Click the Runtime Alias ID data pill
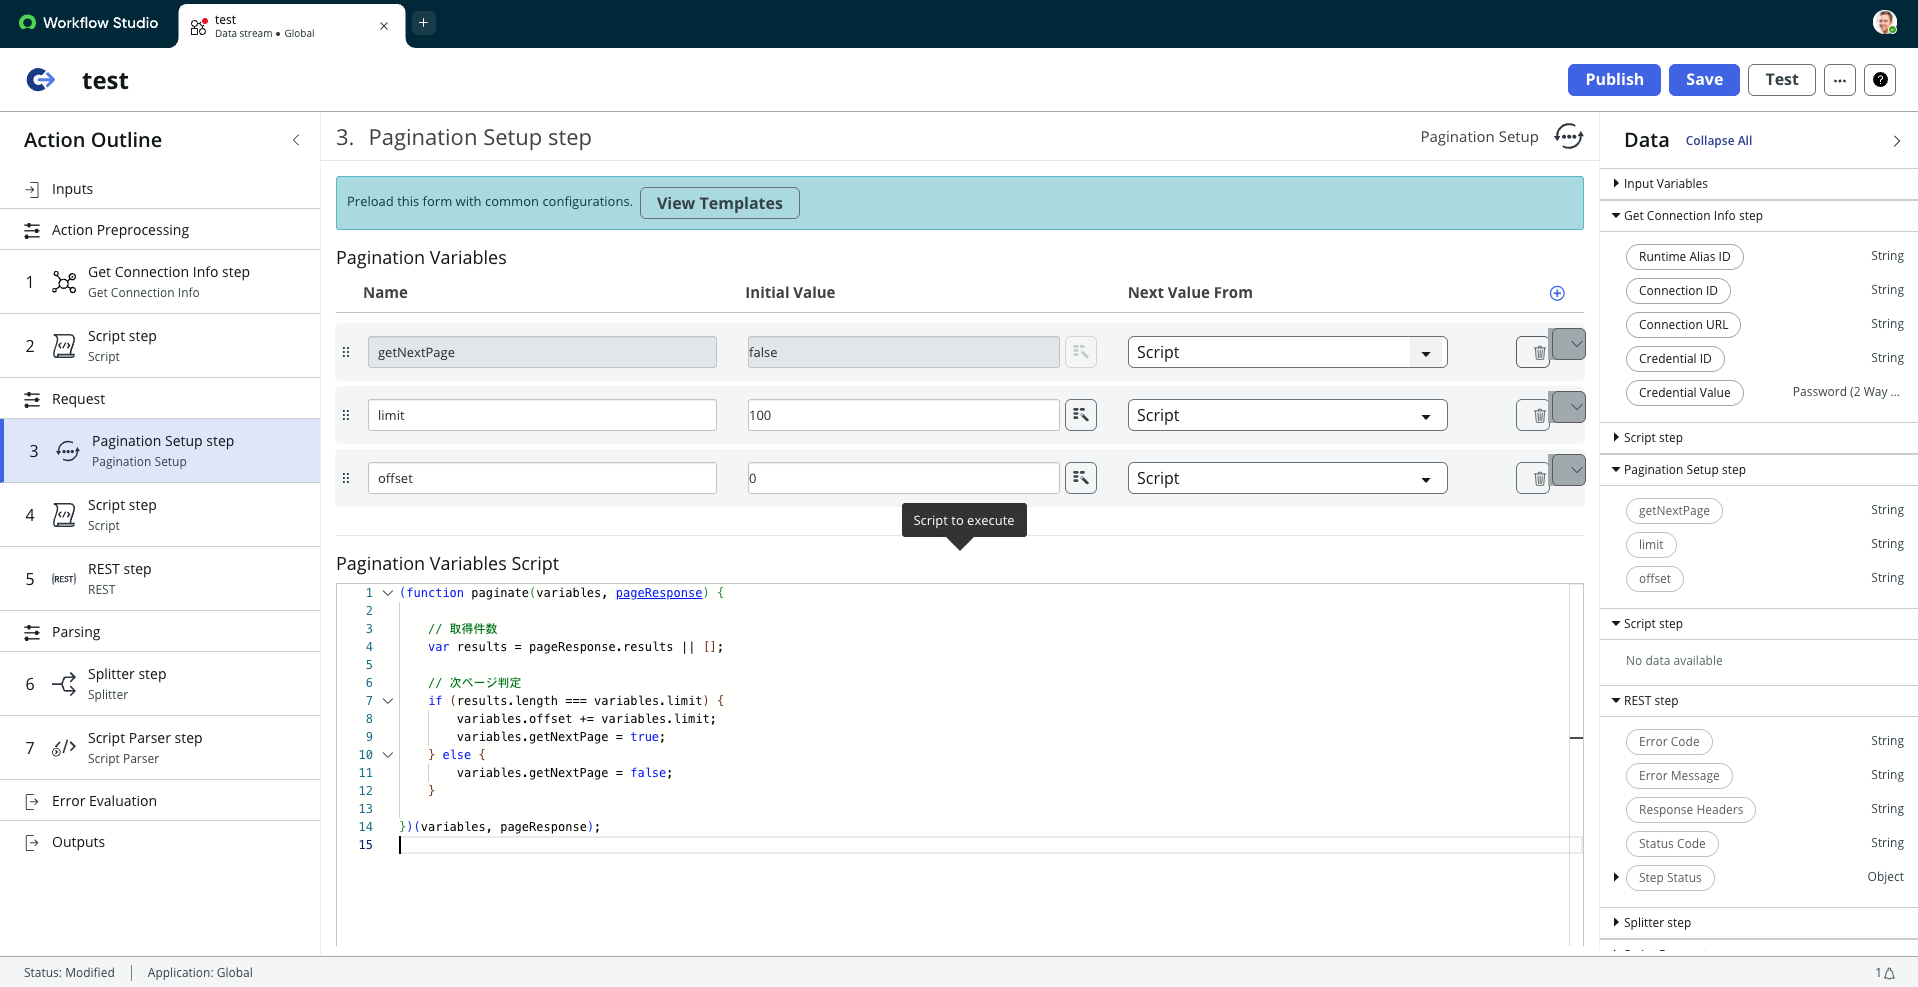 click(1684, 257)
